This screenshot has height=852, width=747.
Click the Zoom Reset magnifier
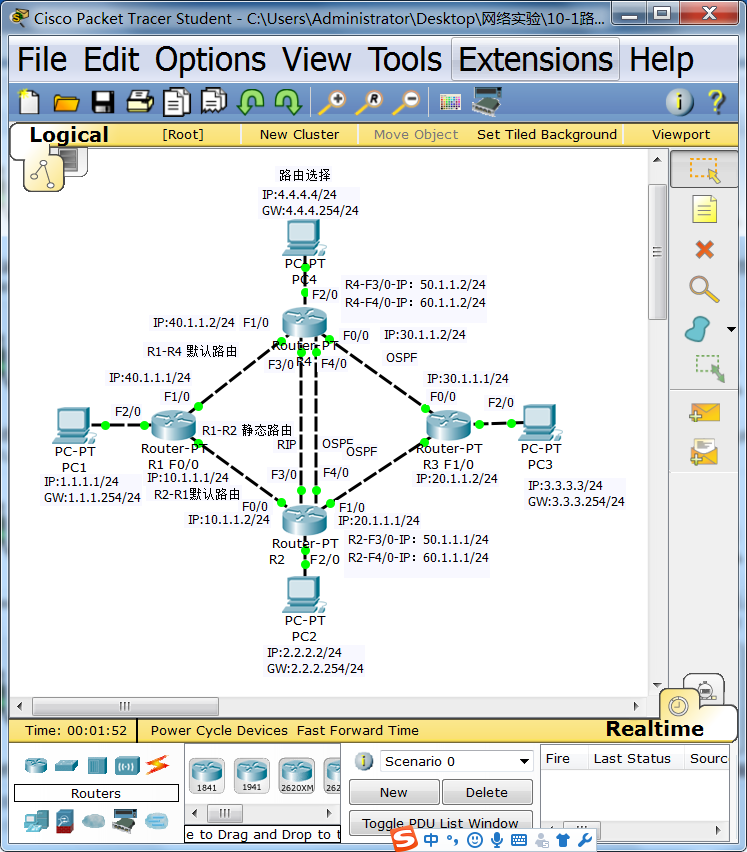click(x=369, y=102)
